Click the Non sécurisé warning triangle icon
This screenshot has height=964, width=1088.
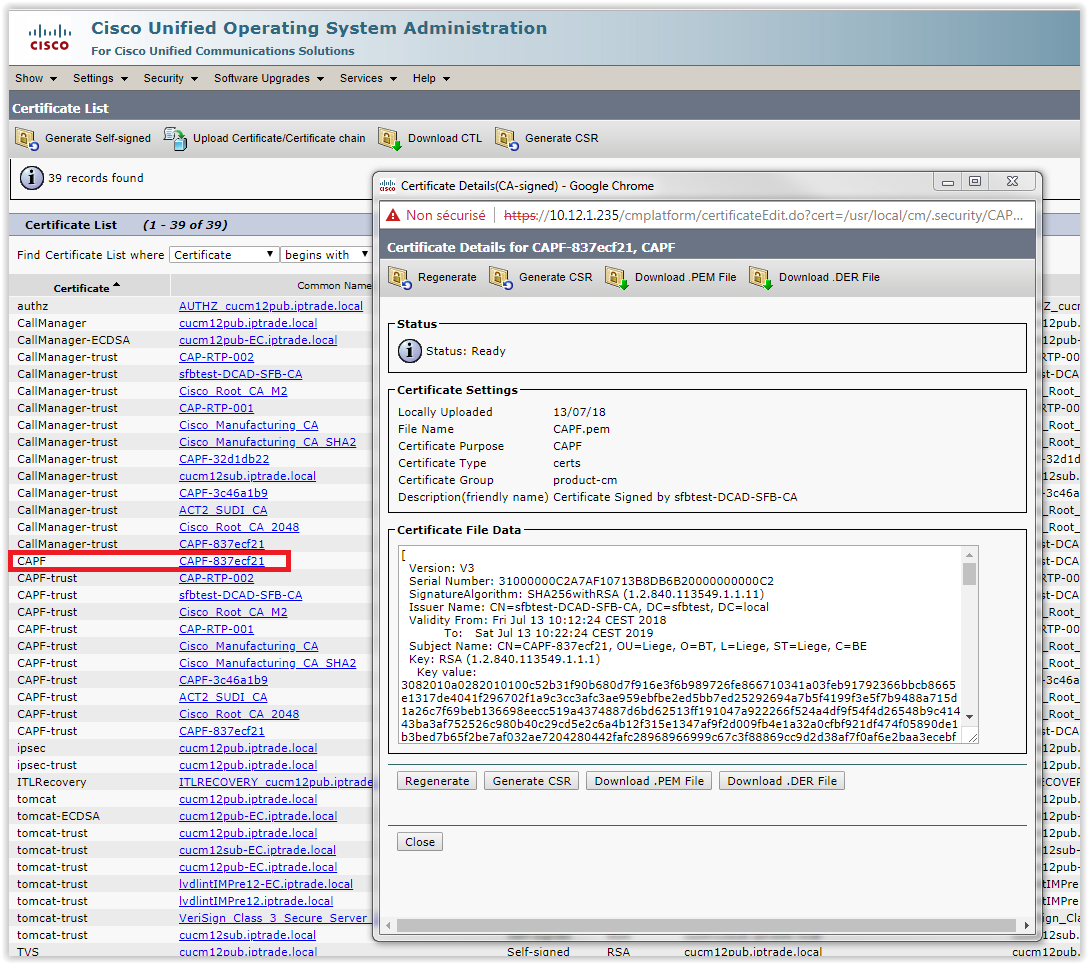pos(393,215)
